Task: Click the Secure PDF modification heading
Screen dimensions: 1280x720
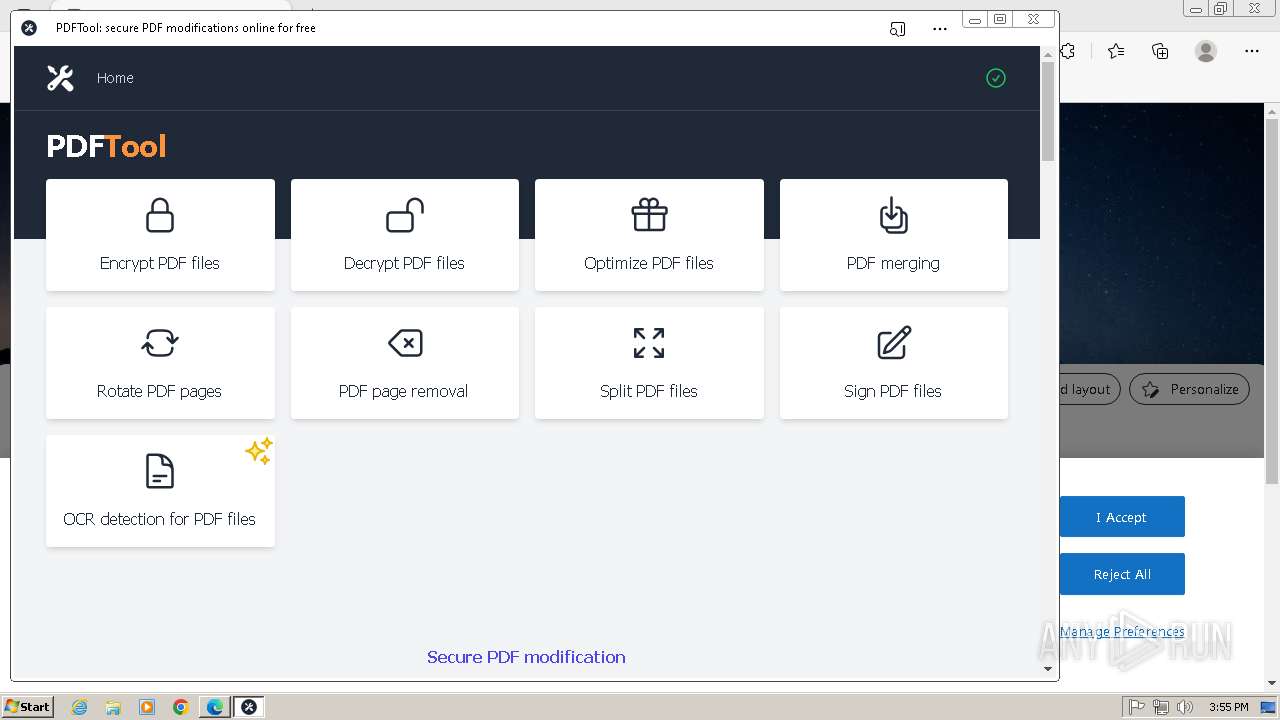Action: pyautogui.click(x=526, y=657)
